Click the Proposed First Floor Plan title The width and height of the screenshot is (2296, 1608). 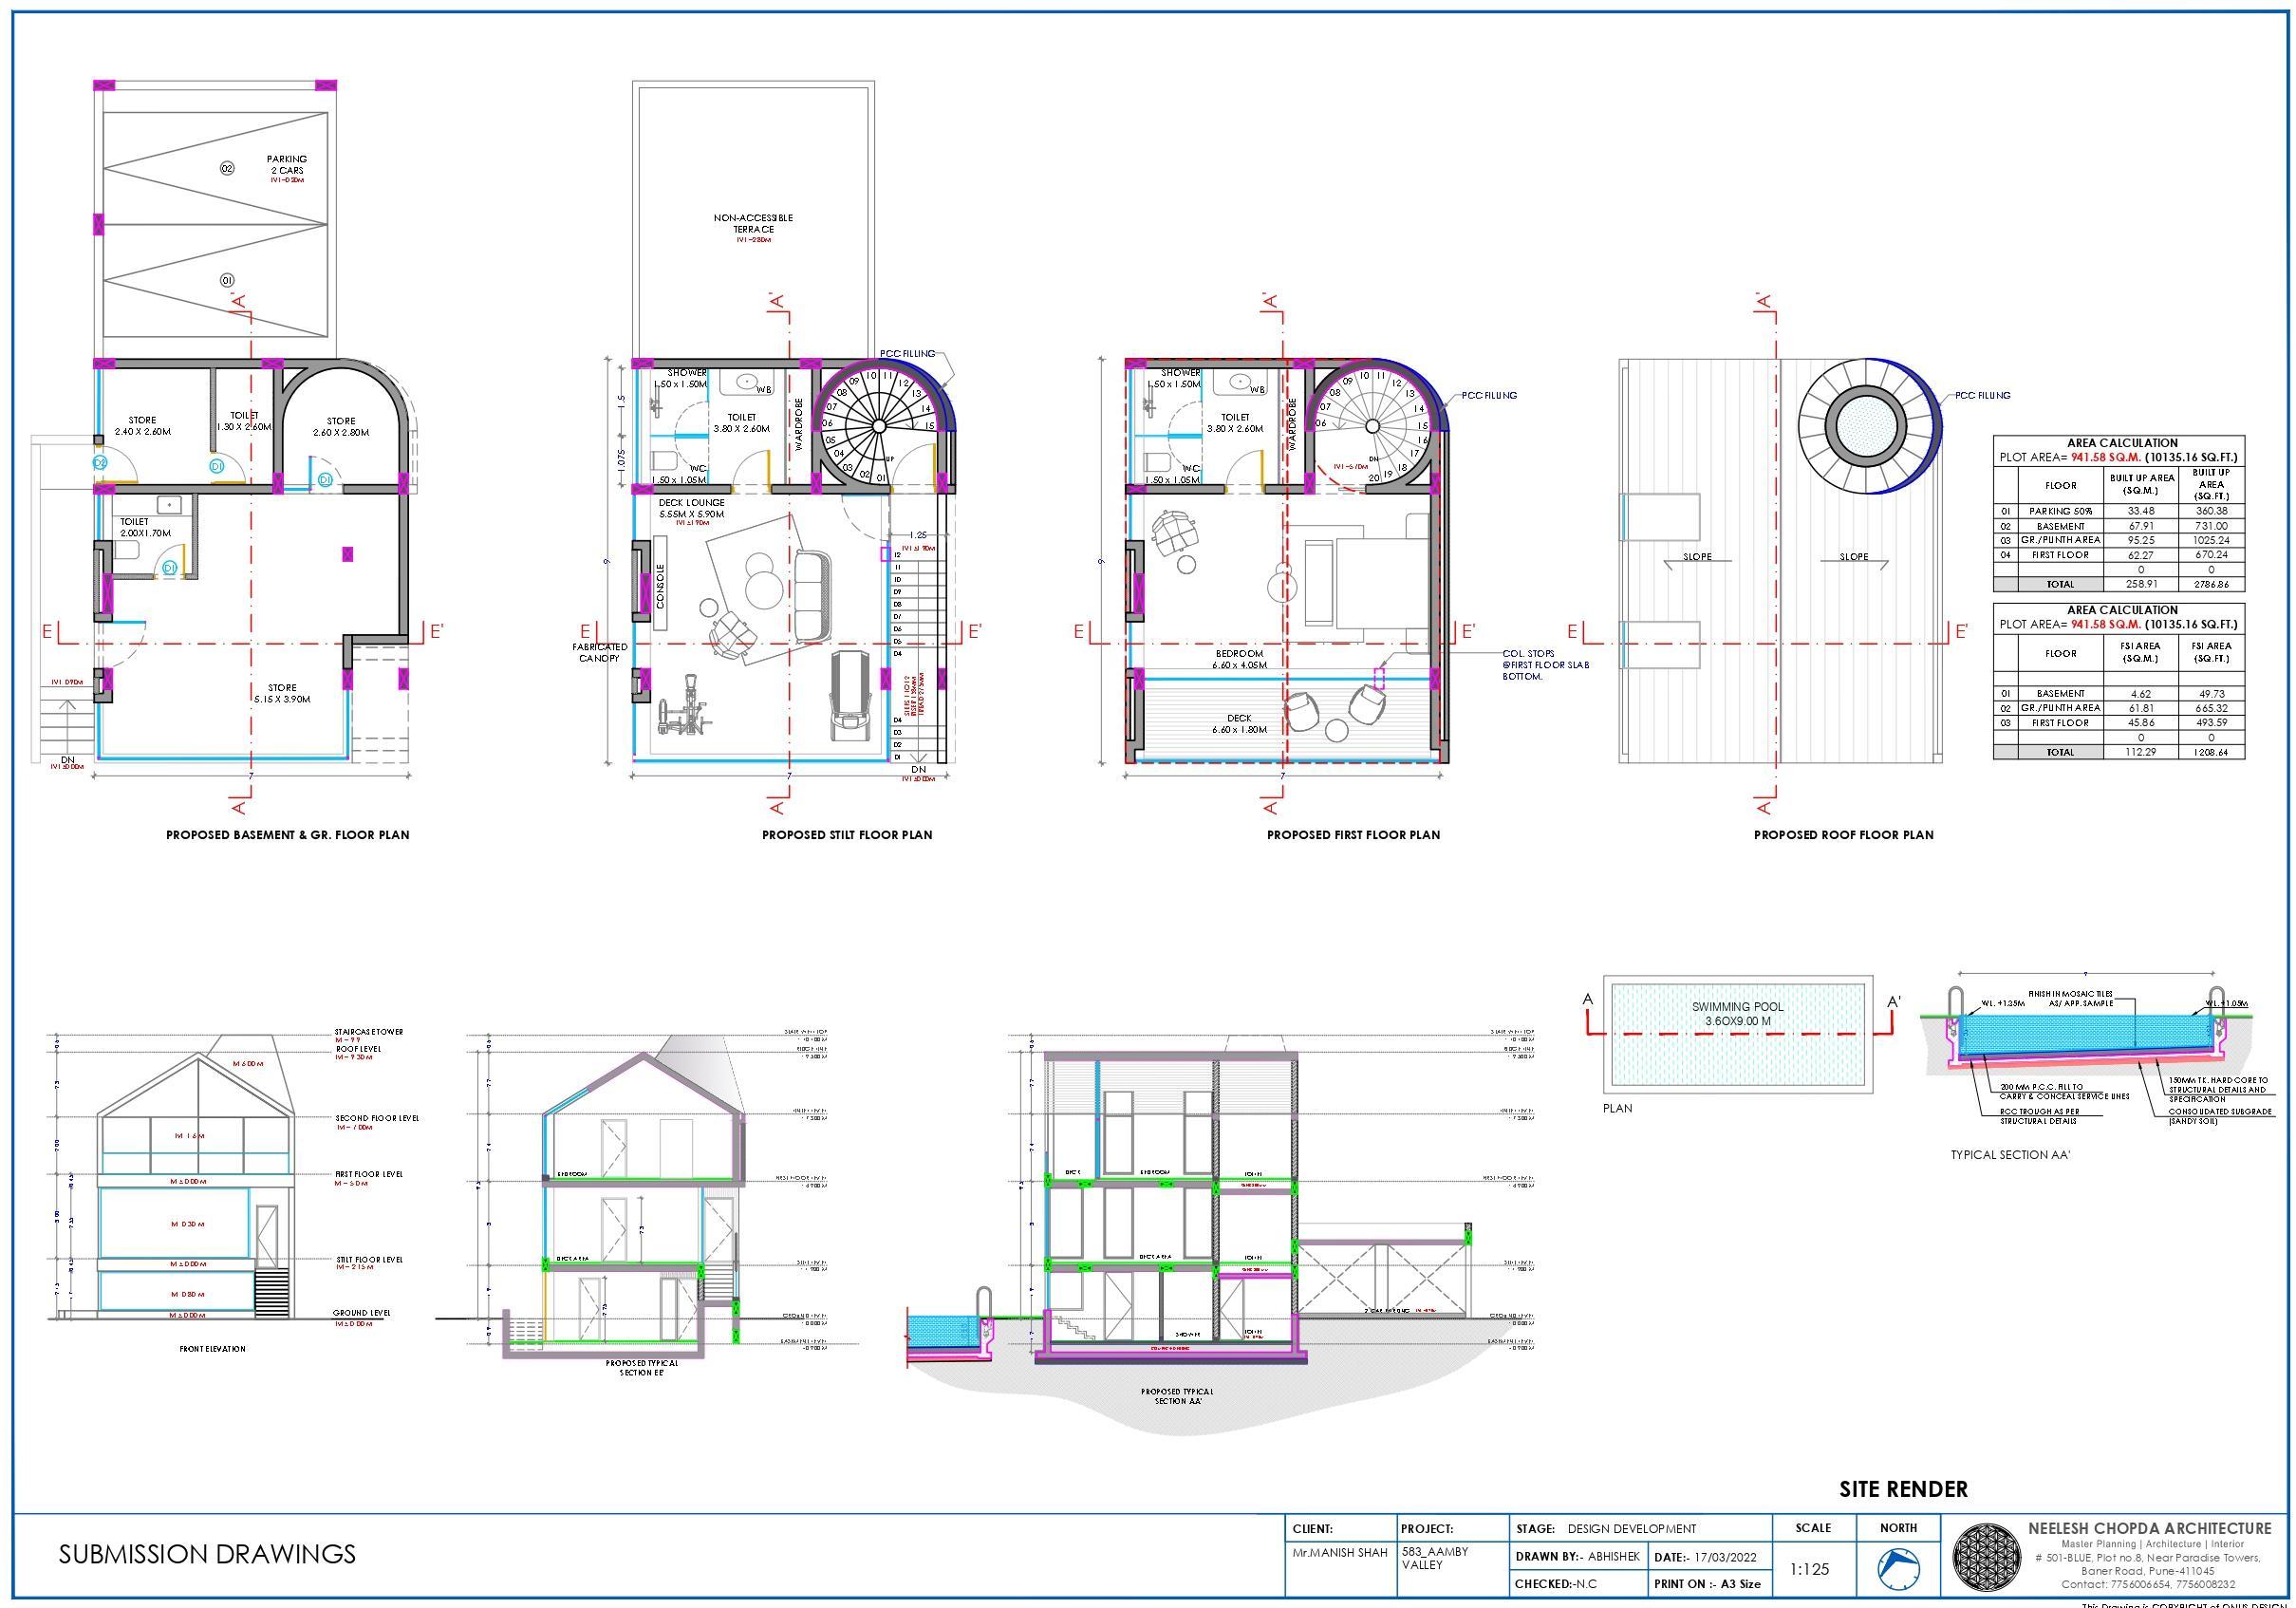(x=1353, y=834)
